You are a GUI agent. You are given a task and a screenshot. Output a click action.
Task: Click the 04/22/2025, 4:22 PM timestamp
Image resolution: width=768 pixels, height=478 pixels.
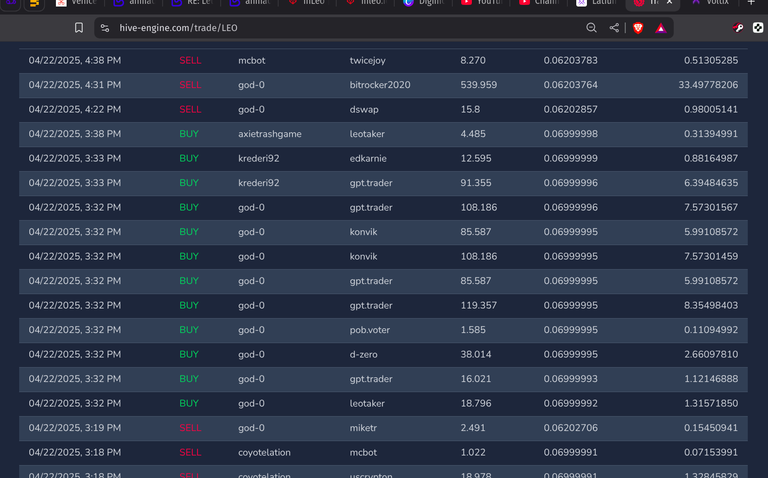click(75, 110)
